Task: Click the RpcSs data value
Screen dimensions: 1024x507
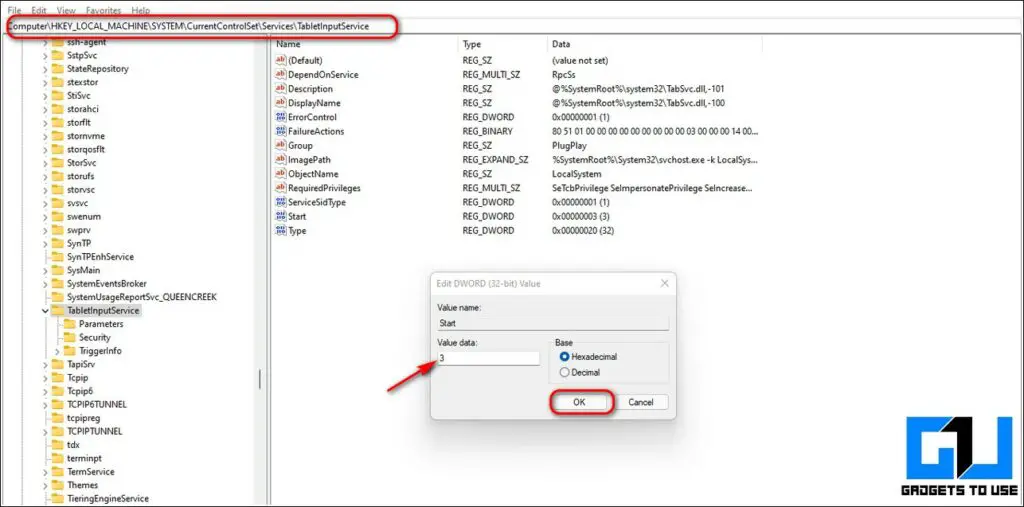Action: tap(564, 74)
